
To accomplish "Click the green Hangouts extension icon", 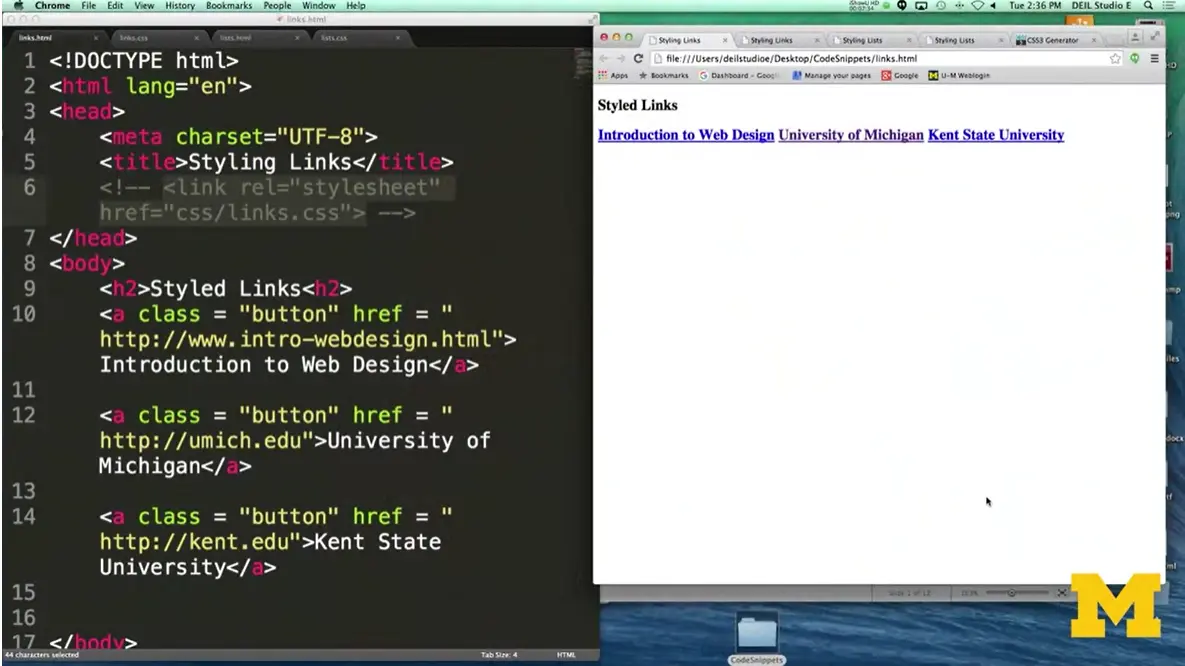I will pos(1135,59).
